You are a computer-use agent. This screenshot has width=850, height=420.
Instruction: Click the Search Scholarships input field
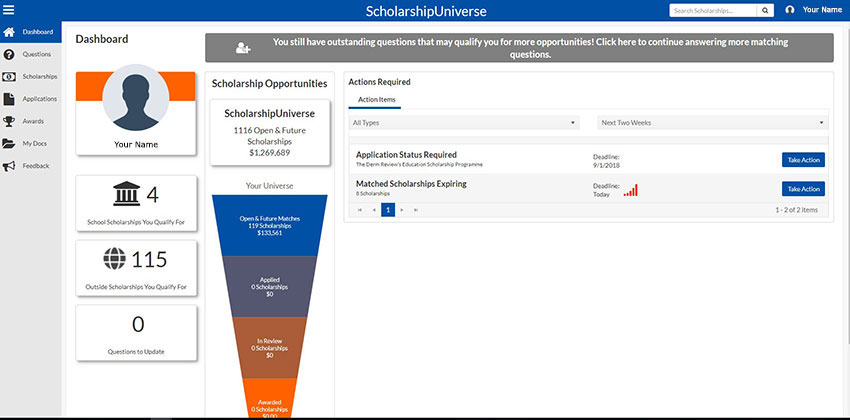(x=713, y=10)
